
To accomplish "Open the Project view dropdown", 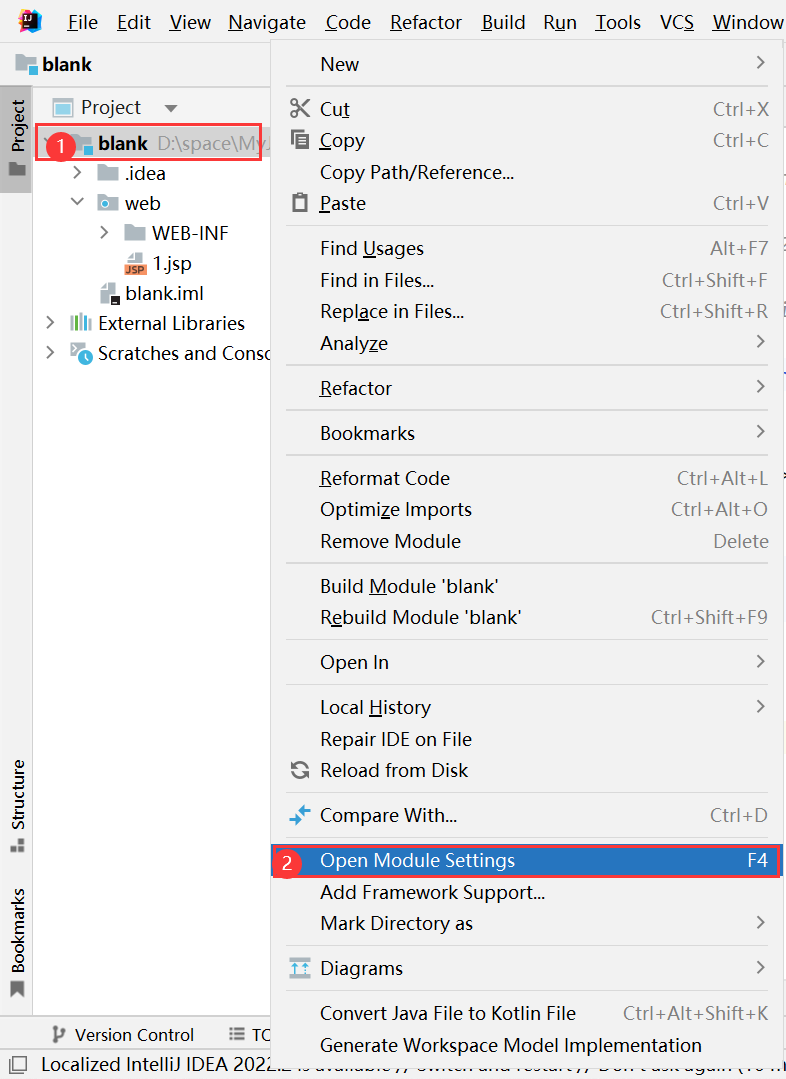I will [170, 108].
